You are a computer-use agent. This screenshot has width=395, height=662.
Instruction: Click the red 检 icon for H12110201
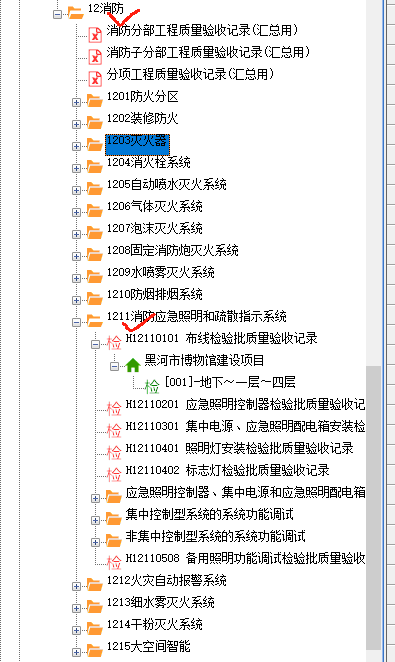[114, 408]
